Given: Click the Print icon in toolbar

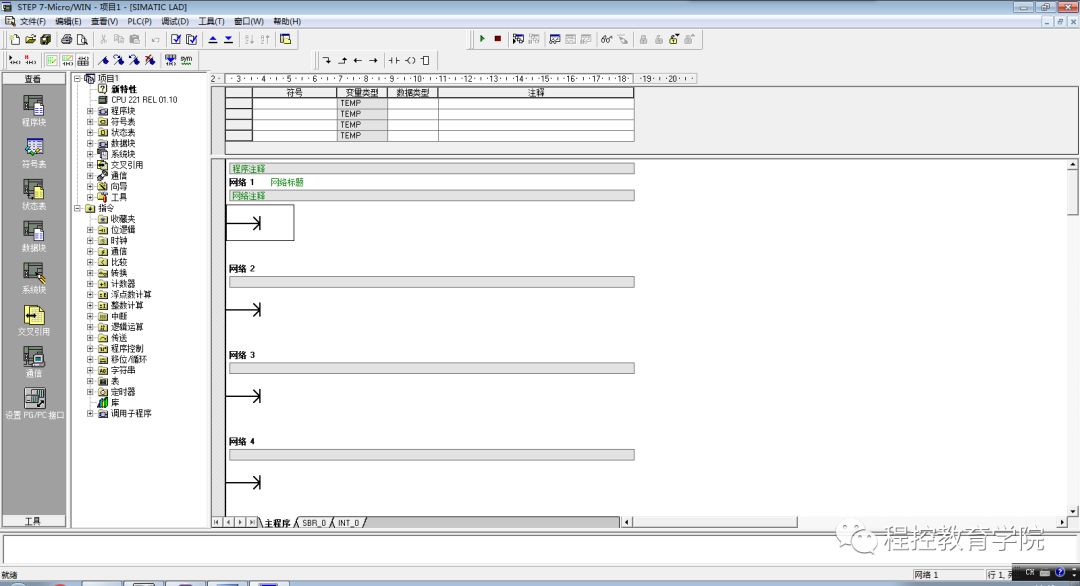Looking at the screenshot, I should [x=67, y=39].
